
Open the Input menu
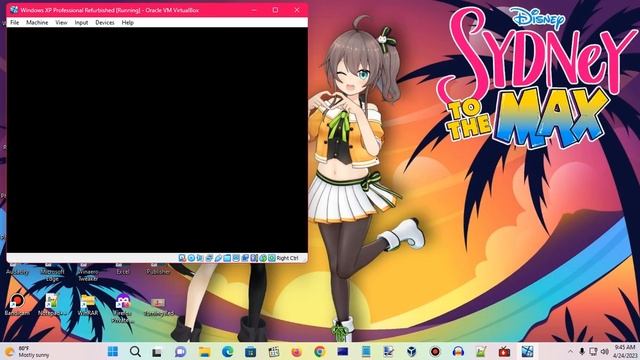coord(81,22)
